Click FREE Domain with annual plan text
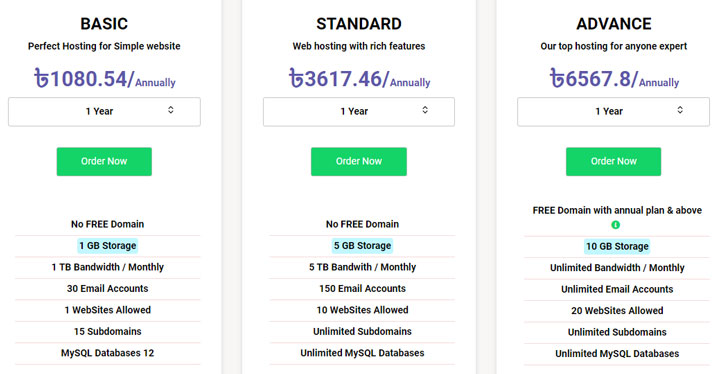The width and height of the screenshot is (720, 374). (617, 210)
